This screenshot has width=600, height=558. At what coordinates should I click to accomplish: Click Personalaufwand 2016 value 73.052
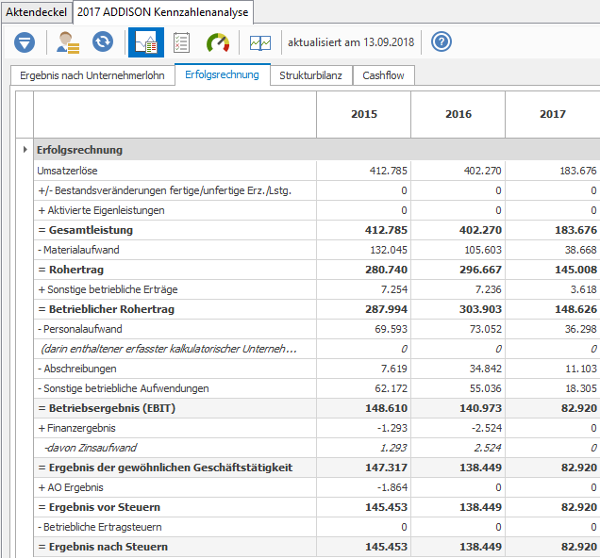tap(486, 329)
